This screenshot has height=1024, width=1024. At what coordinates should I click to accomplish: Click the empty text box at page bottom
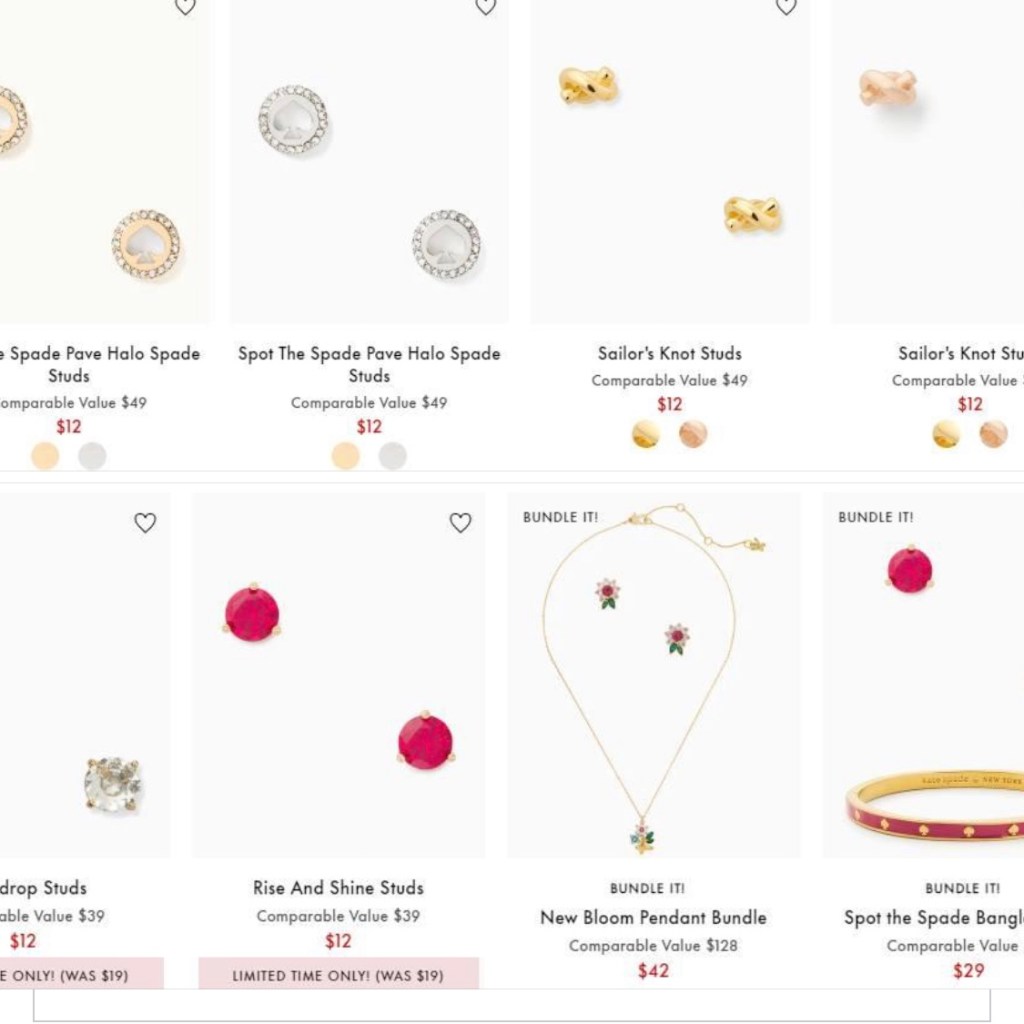coord(511,1005)
